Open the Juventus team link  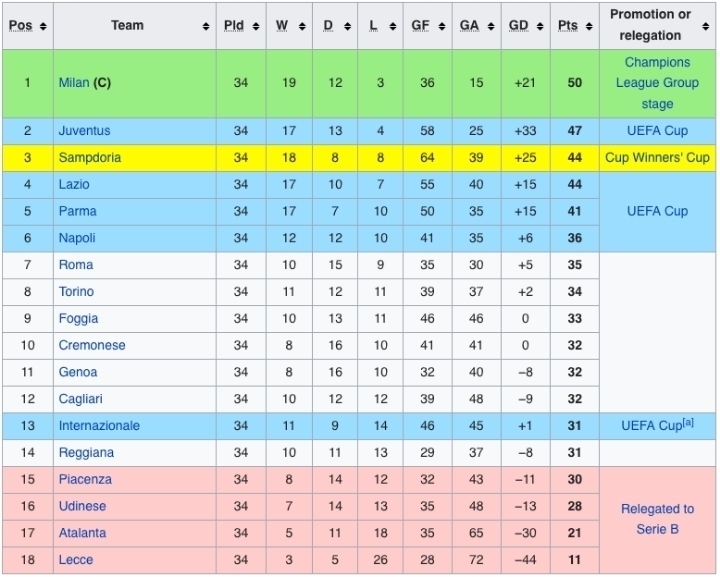[84, 131]
